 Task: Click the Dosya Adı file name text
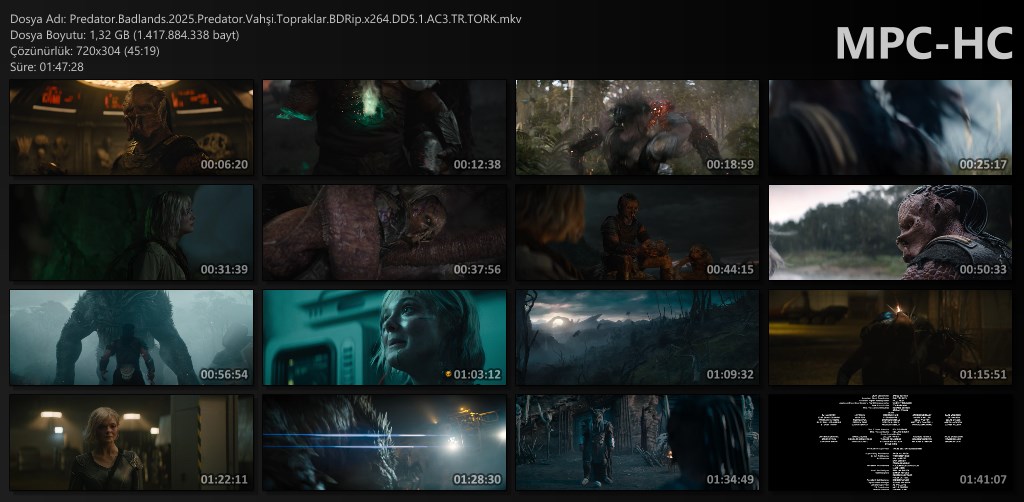(265, 19)
